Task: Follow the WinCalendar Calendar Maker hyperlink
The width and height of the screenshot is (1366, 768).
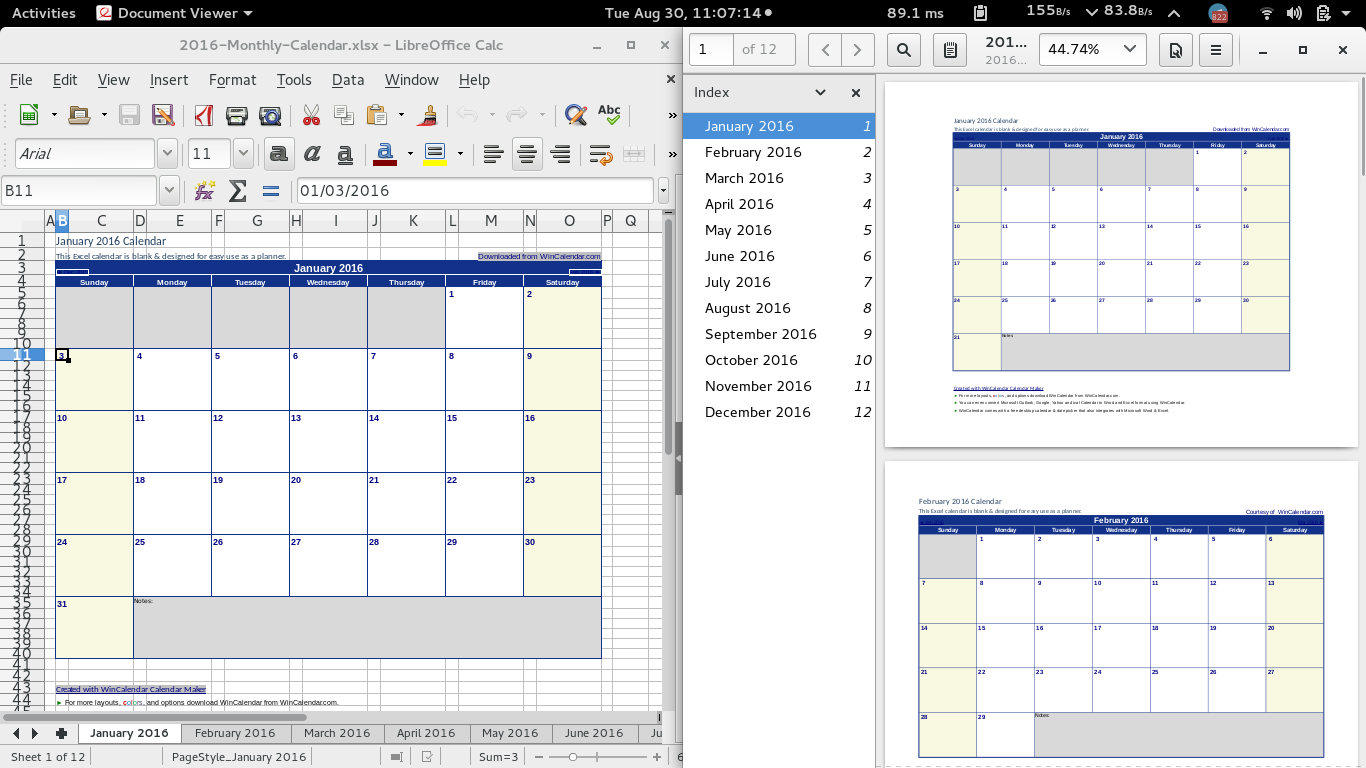Action: pyautogui.click(x=130, y=689)
